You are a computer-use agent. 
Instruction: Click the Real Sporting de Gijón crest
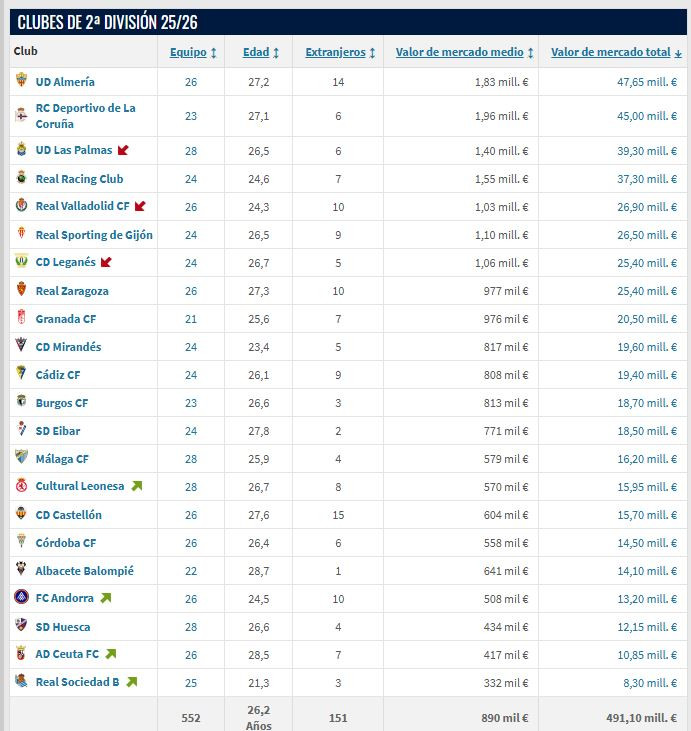tap(21, 233)
